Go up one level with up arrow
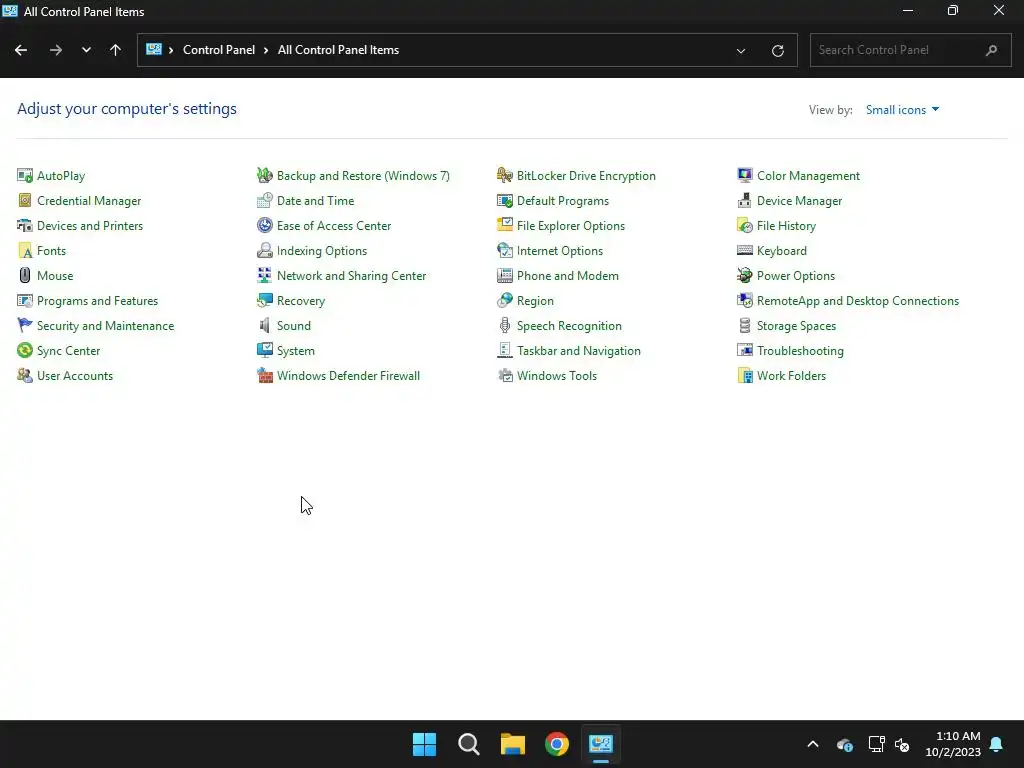Screen dimensions: 1024x768 click(x=116, y=50)
